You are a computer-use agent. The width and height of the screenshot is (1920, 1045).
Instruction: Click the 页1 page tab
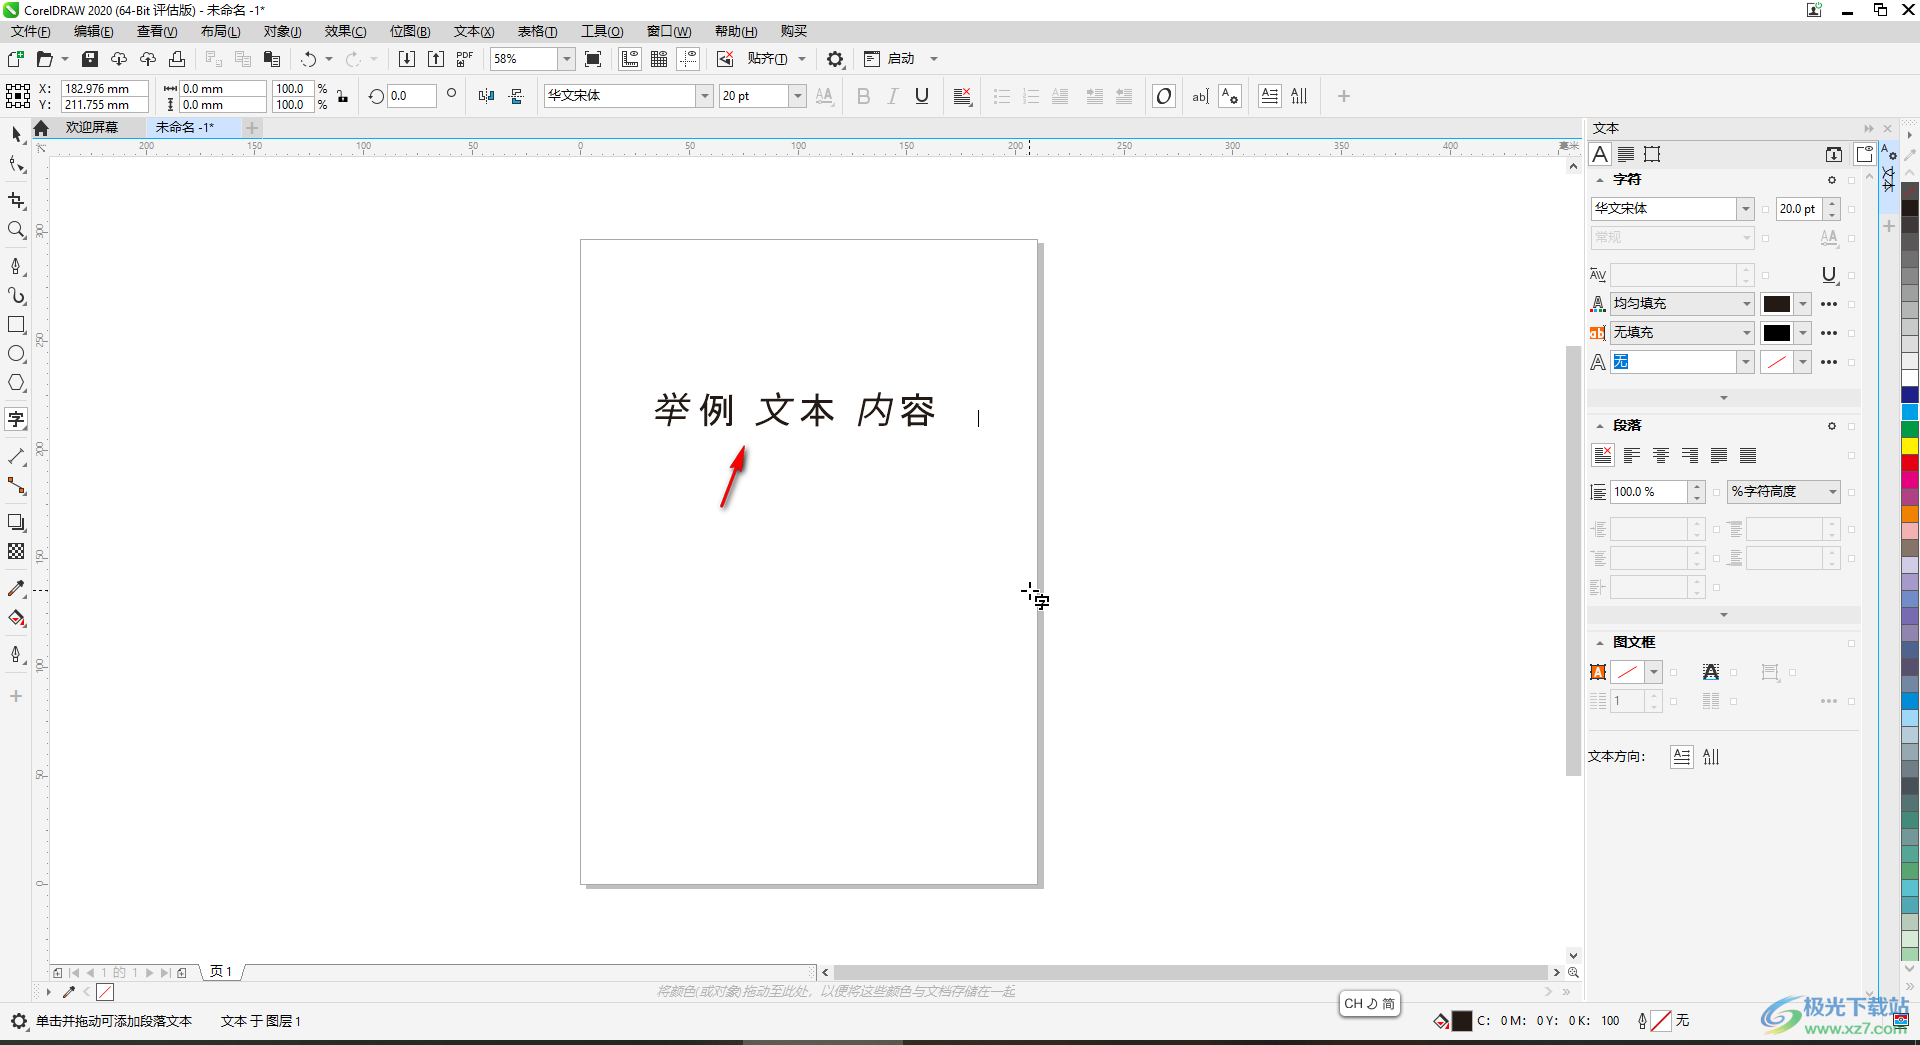[221, 971]
